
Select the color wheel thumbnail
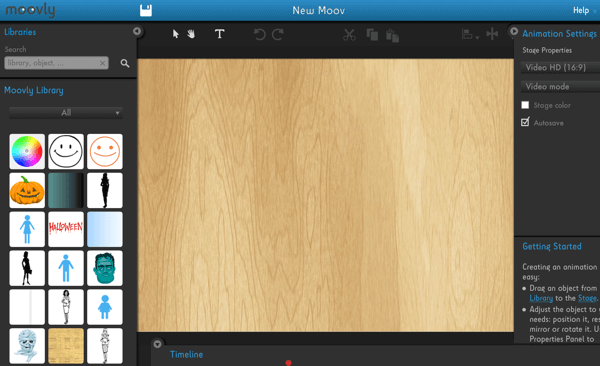[27, 151]
